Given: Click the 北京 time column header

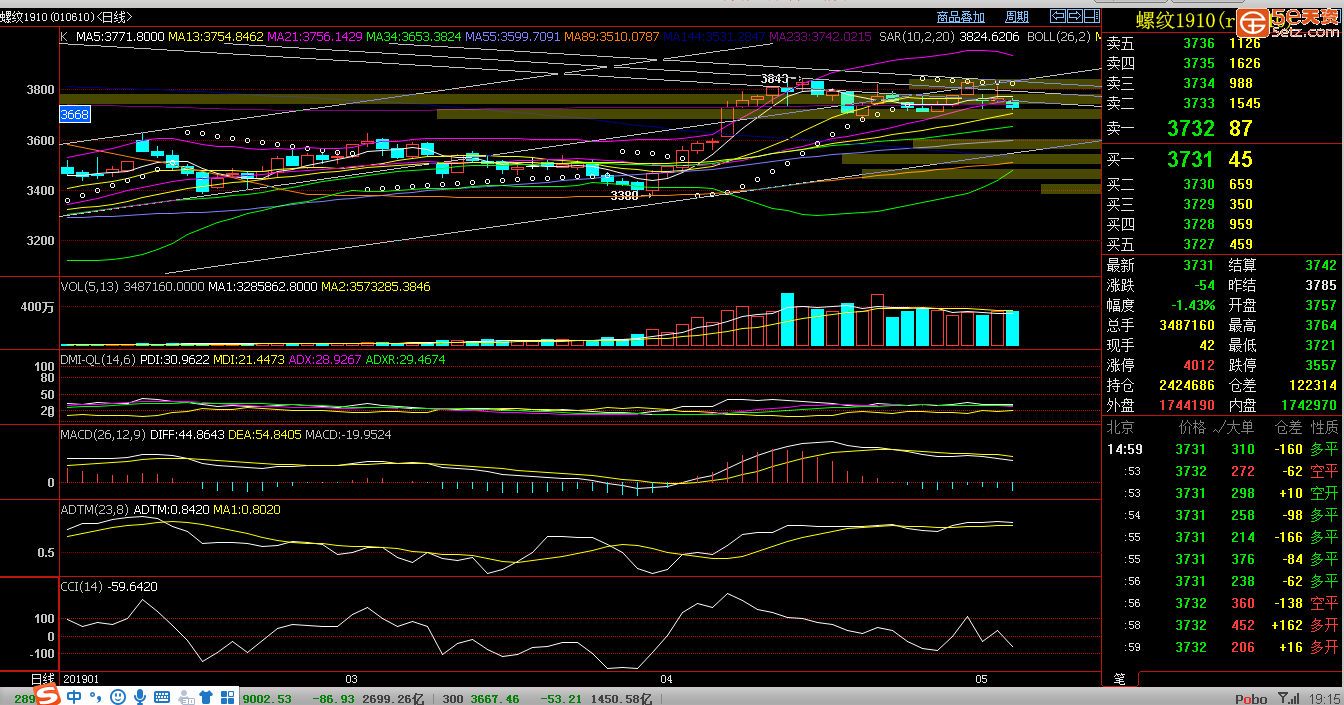Looking at the screenshot, I should (x=1119, y=427).
